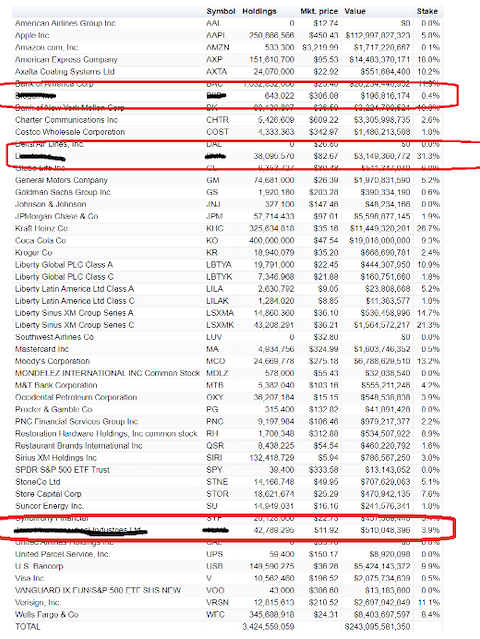
Task: Click Coca Cola holdings 400,000,000
Action: (x=272, y=240)
